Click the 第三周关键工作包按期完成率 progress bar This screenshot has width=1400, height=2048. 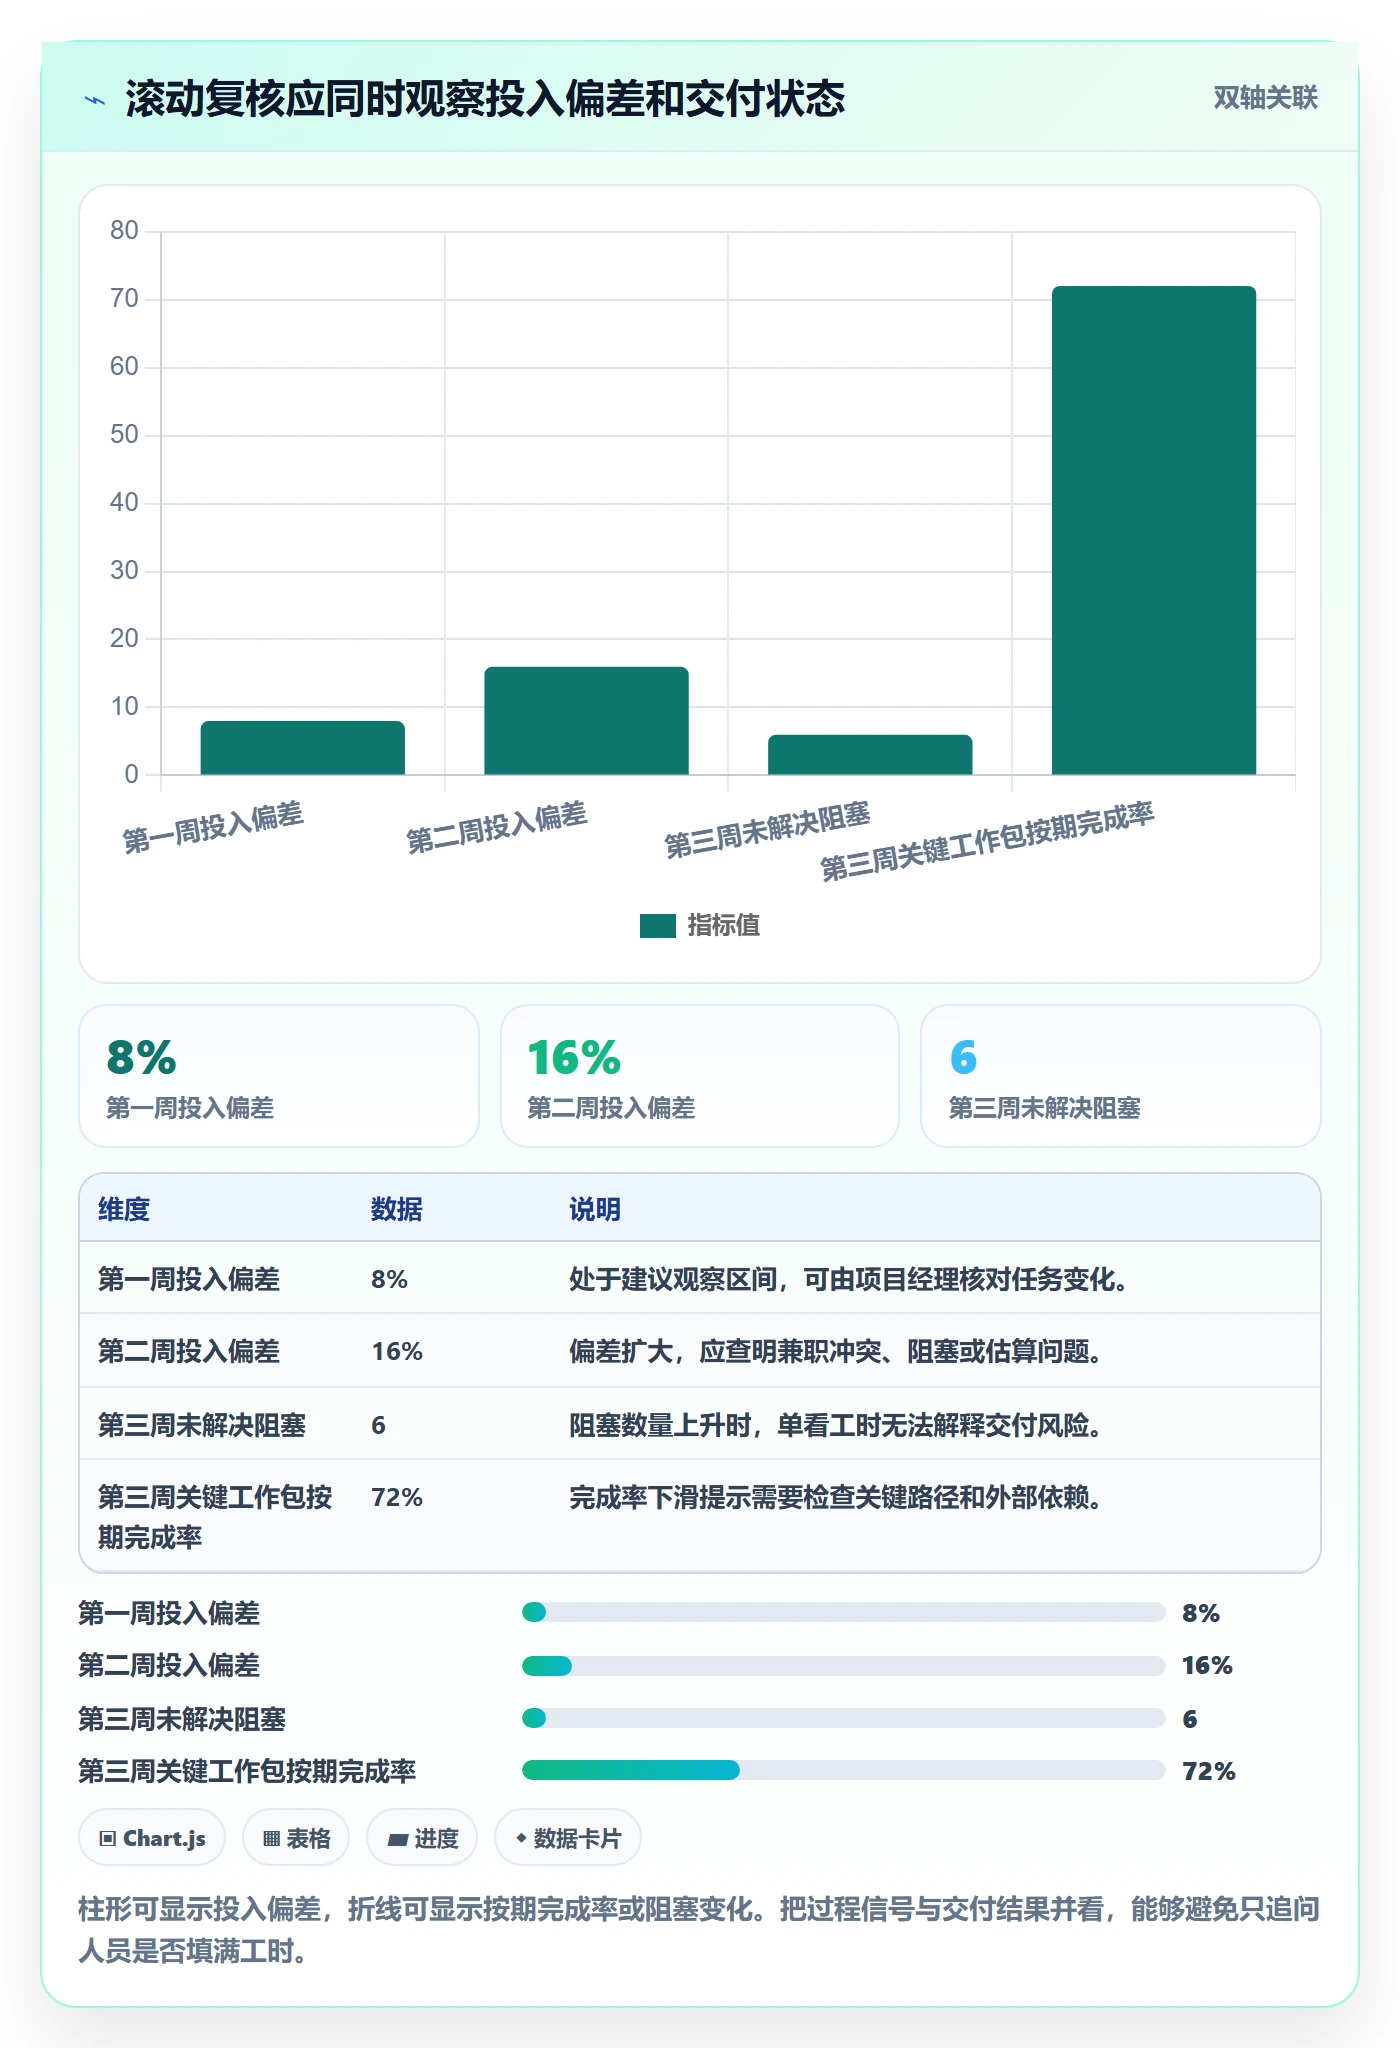coord(843,1770)
